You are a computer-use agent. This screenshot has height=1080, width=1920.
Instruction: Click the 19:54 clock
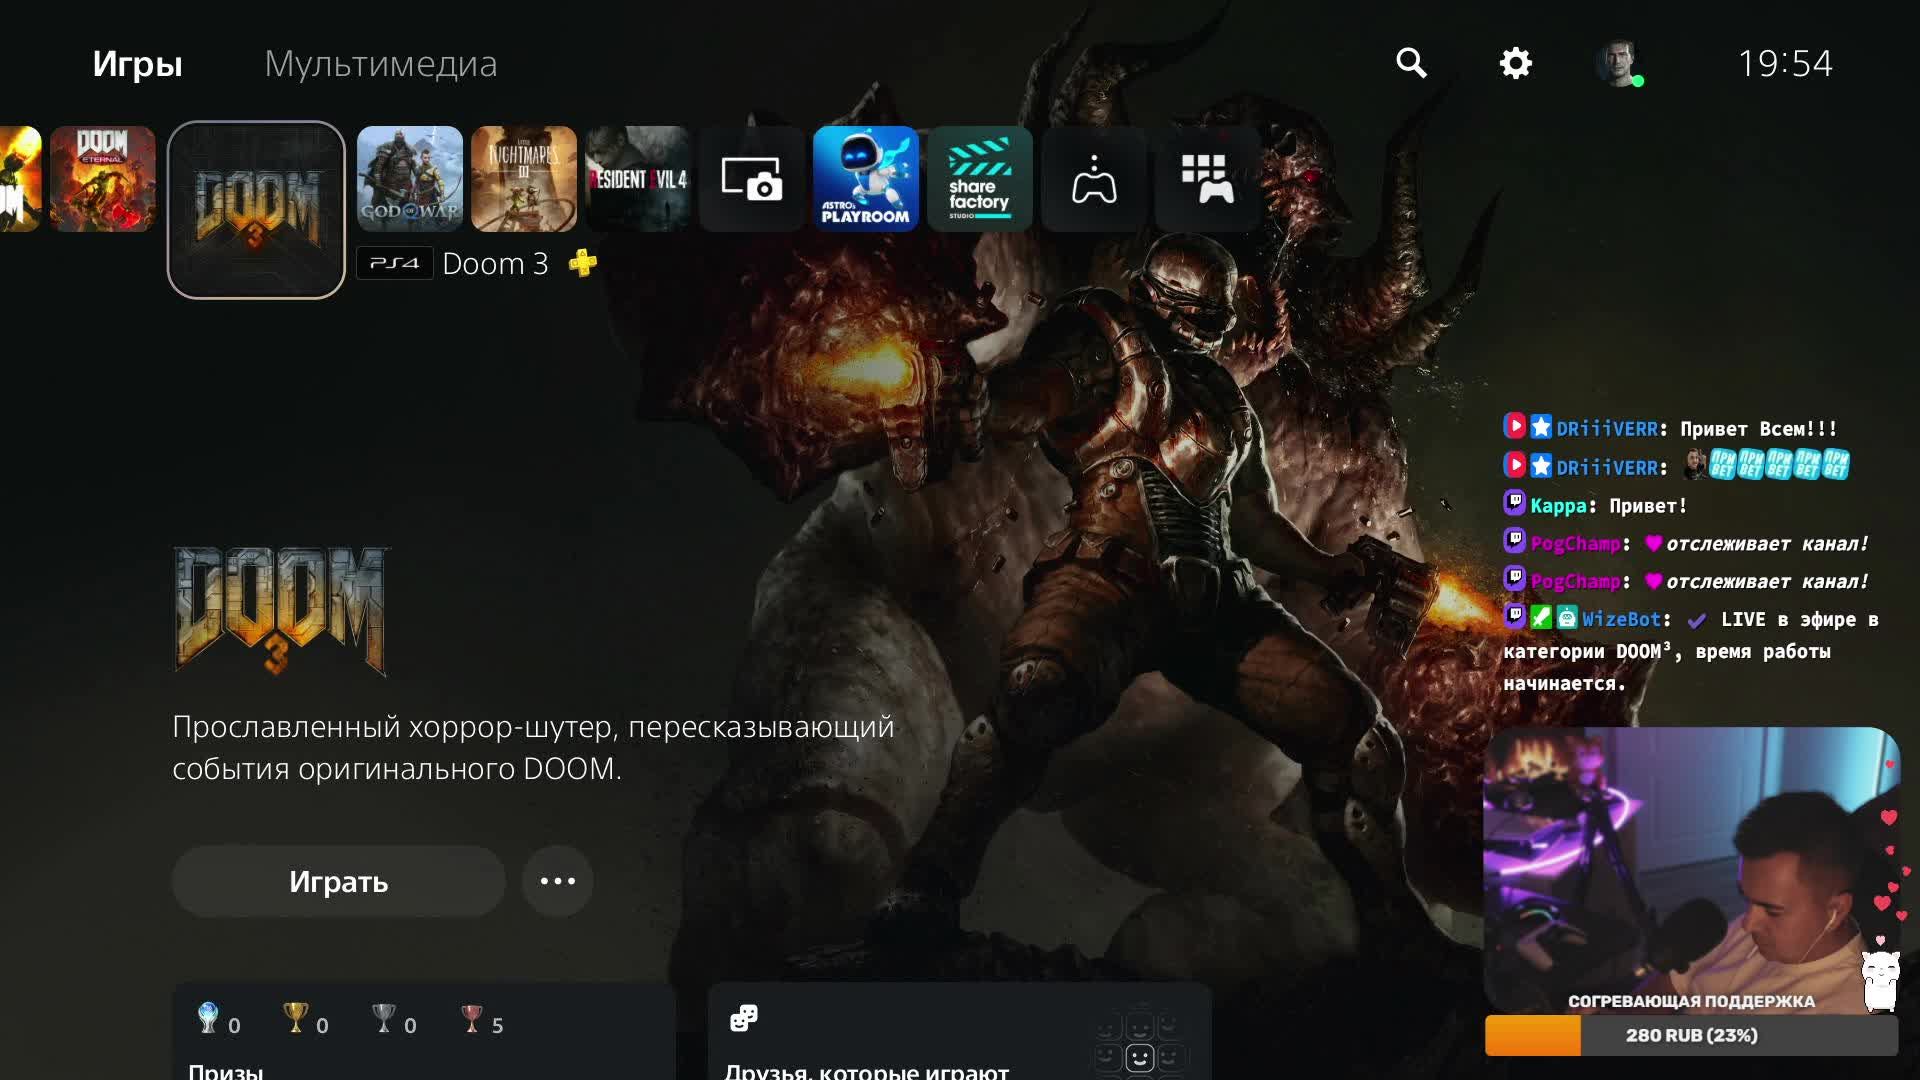1785,64
